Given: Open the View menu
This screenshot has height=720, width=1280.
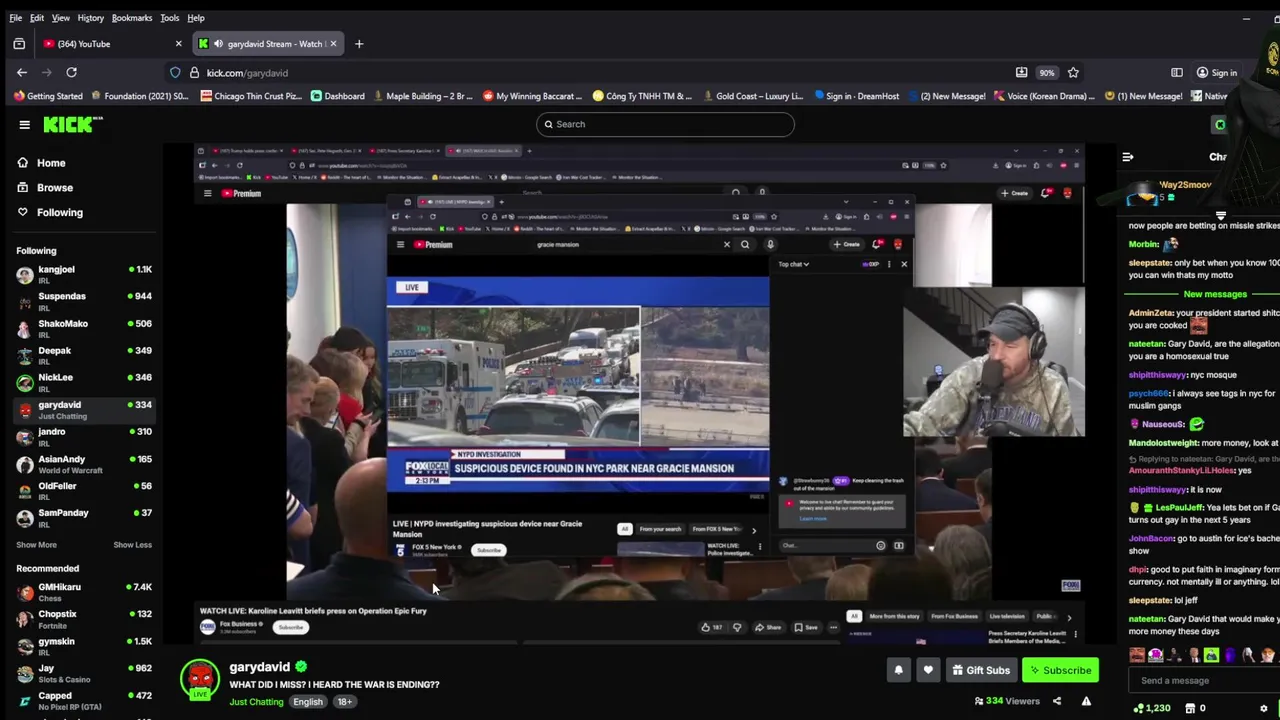Looking at the screenshot, I should click(61, 18).
